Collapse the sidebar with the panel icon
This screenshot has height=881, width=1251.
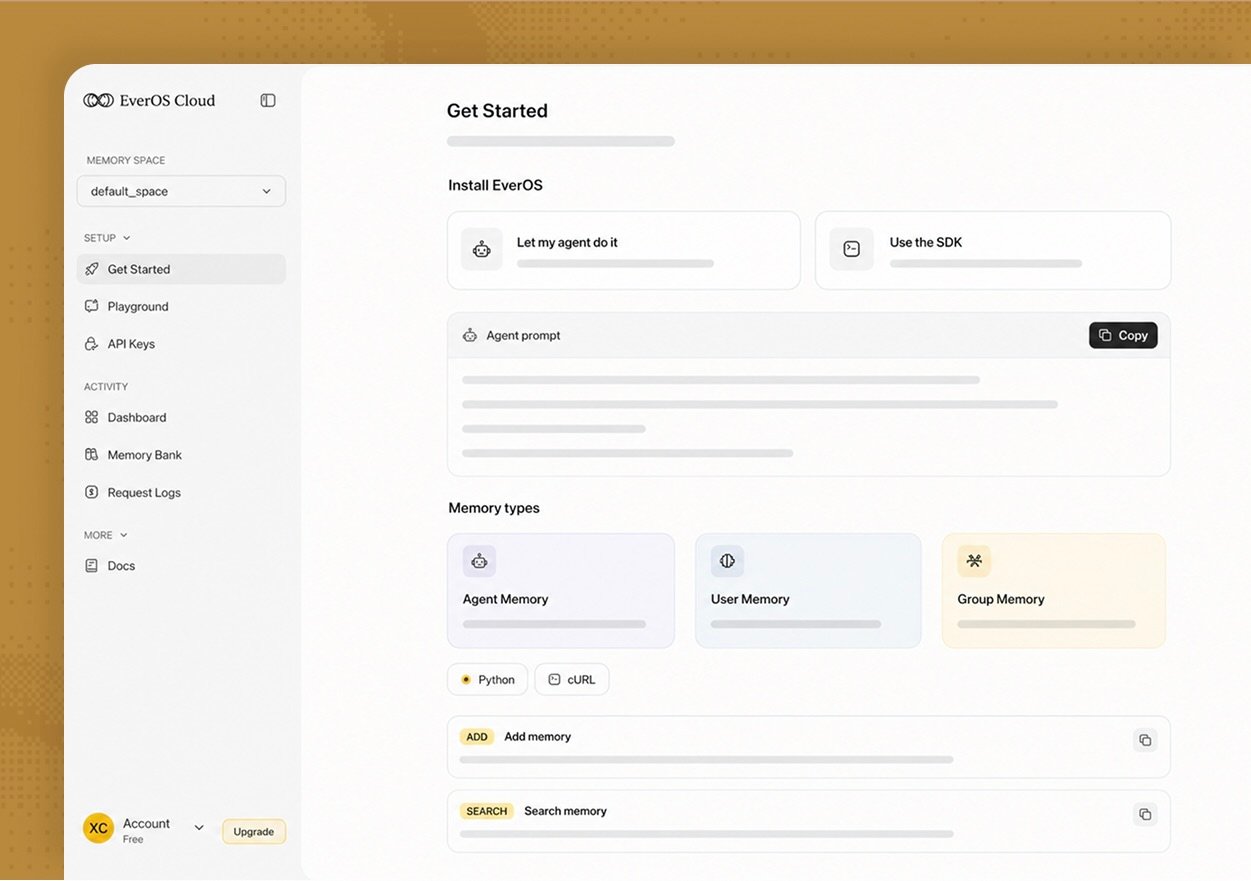pos(268,100)
